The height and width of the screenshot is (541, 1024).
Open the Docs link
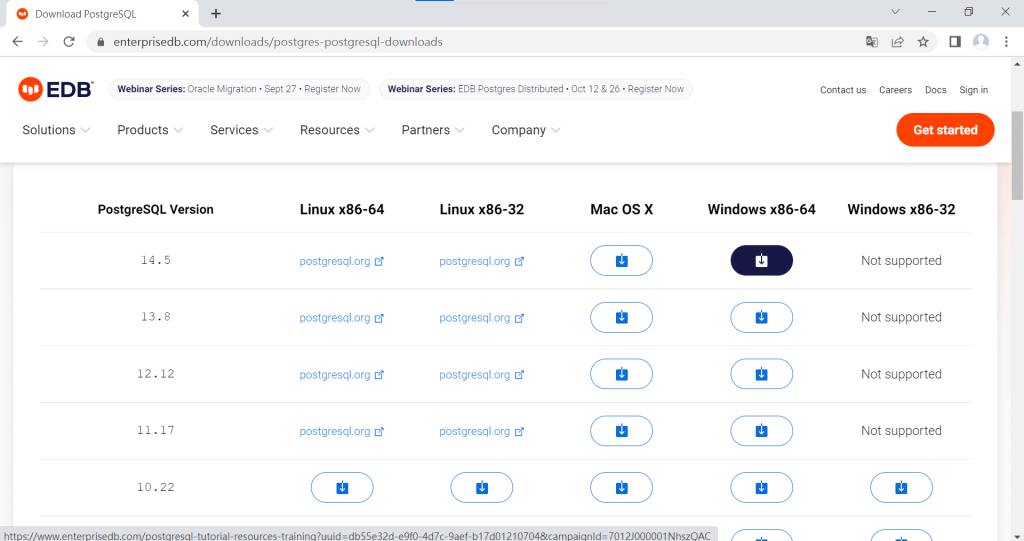click(x=935, y=90)
